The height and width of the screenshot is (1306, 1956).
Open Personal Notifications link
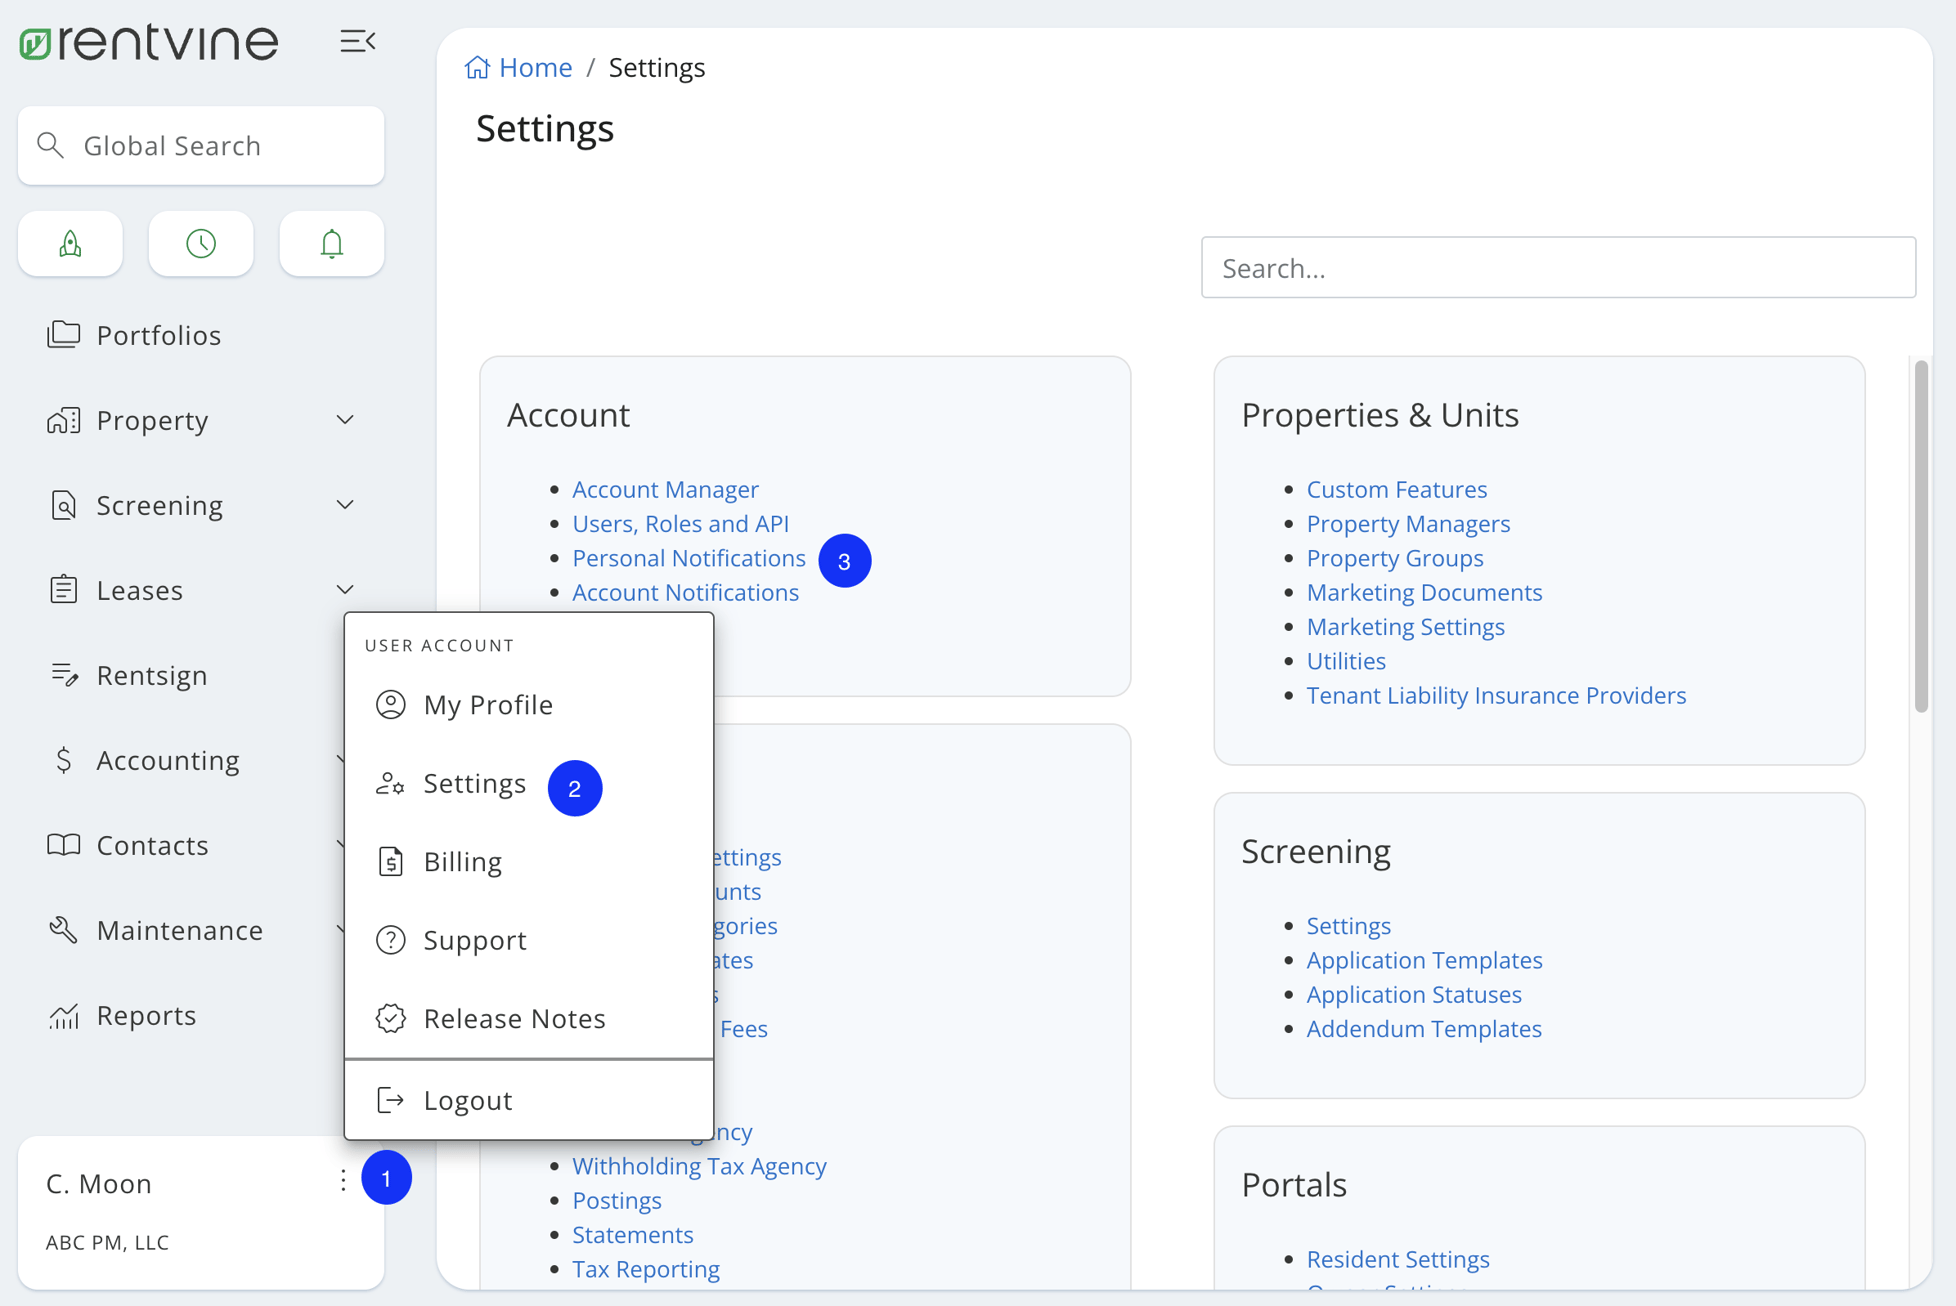pos(688,558)
